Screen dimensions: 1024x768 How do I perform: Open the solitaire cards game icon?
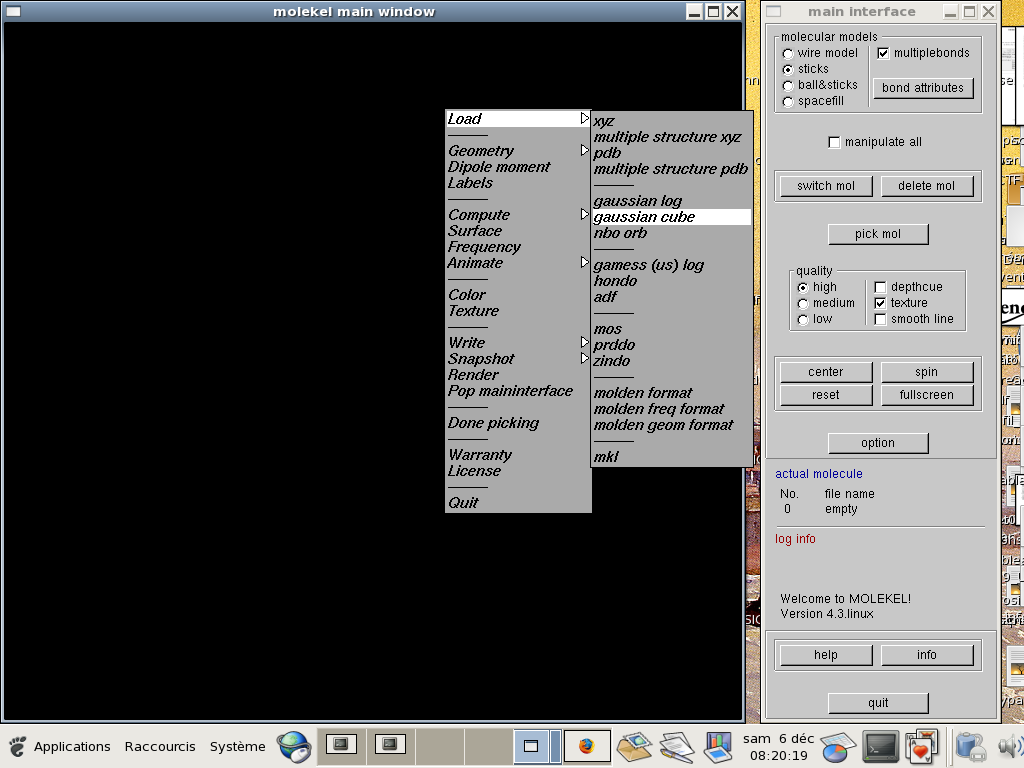click(921, 746)
